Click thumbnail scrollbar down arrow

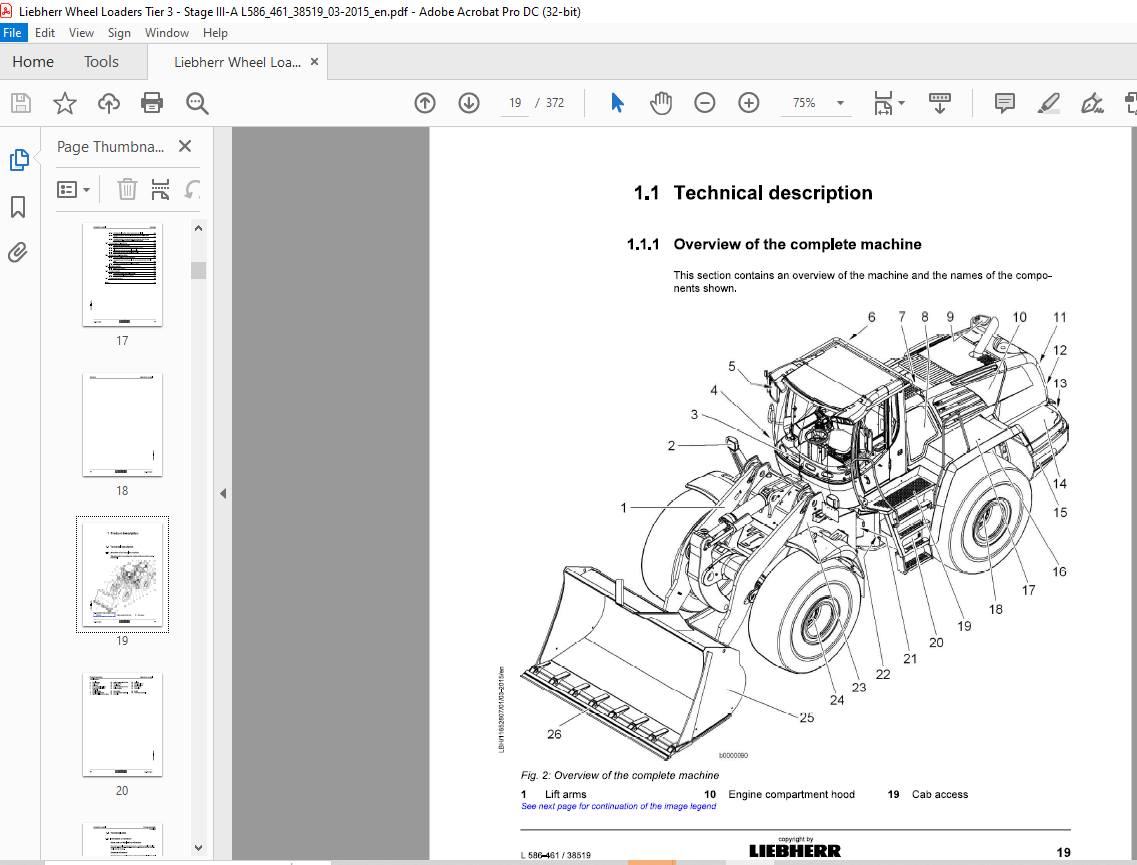[199, 847]
